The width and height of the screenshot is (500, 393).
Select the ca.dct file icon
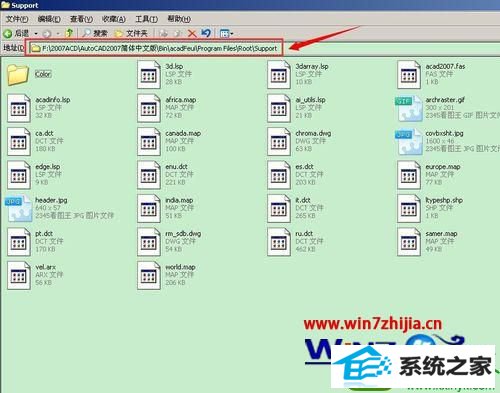19,141
